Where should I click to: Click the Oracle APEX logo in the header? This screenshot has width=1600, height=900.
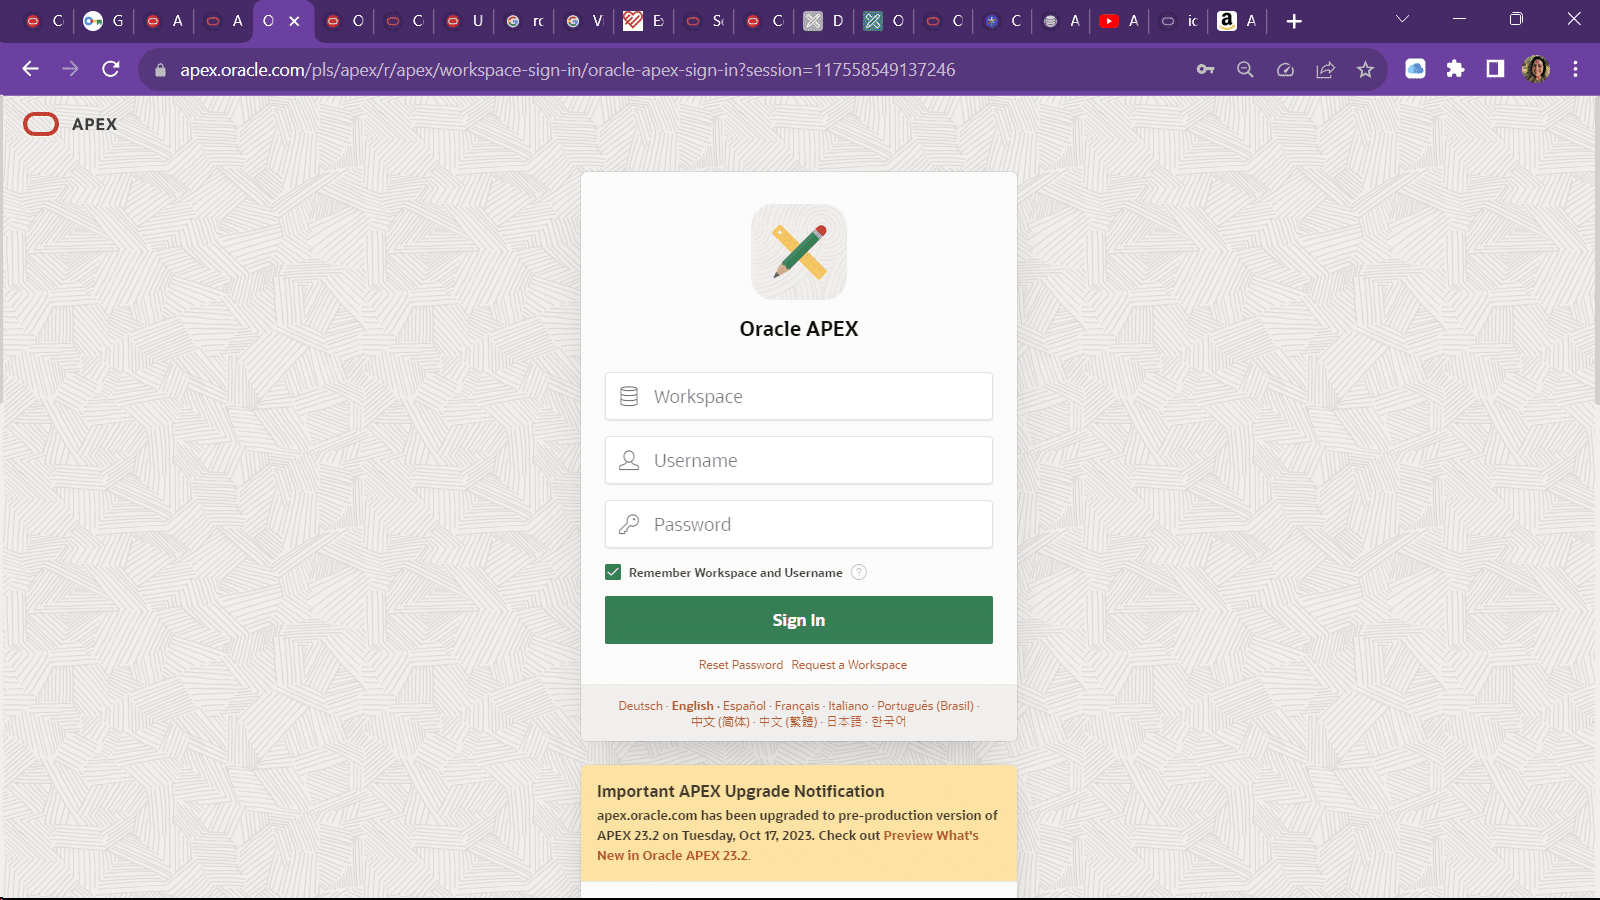70,124
